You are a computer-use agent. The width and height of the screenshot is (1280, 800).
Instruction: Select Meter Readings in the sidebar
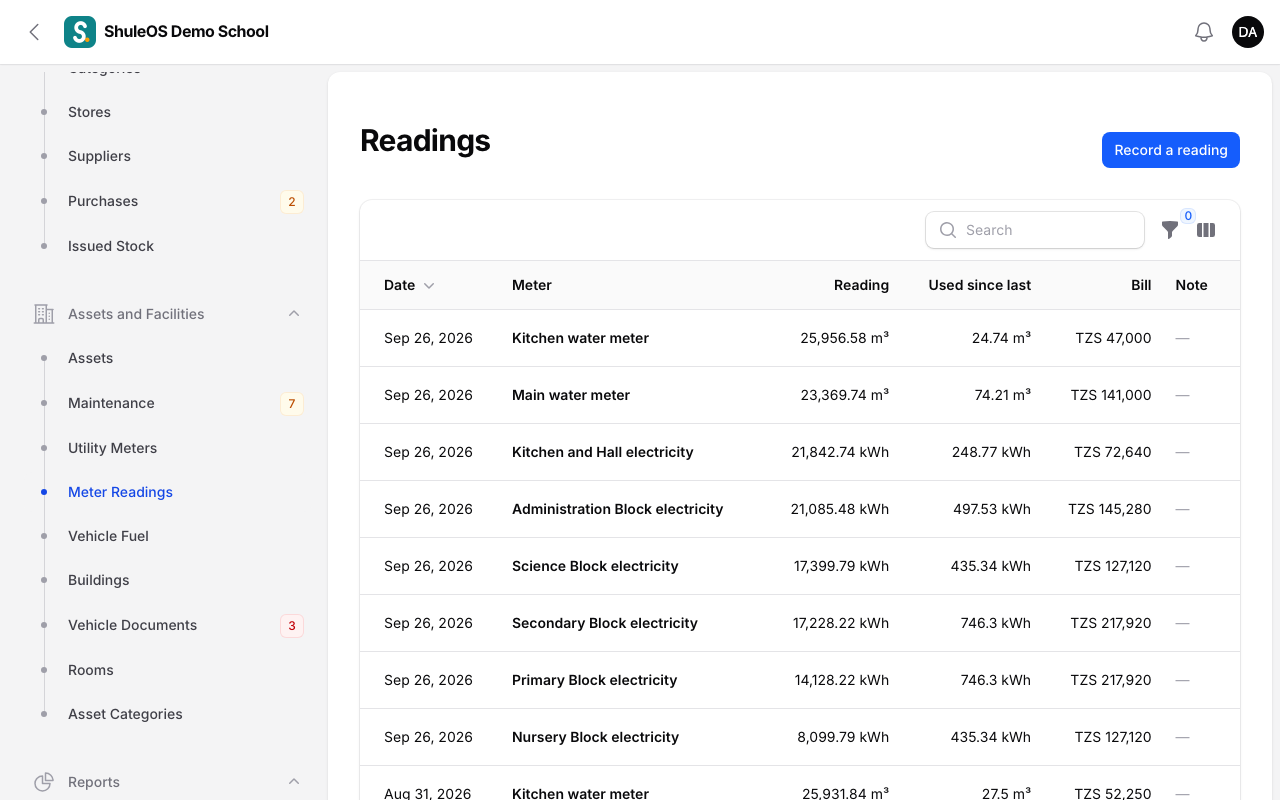(120, 492)
